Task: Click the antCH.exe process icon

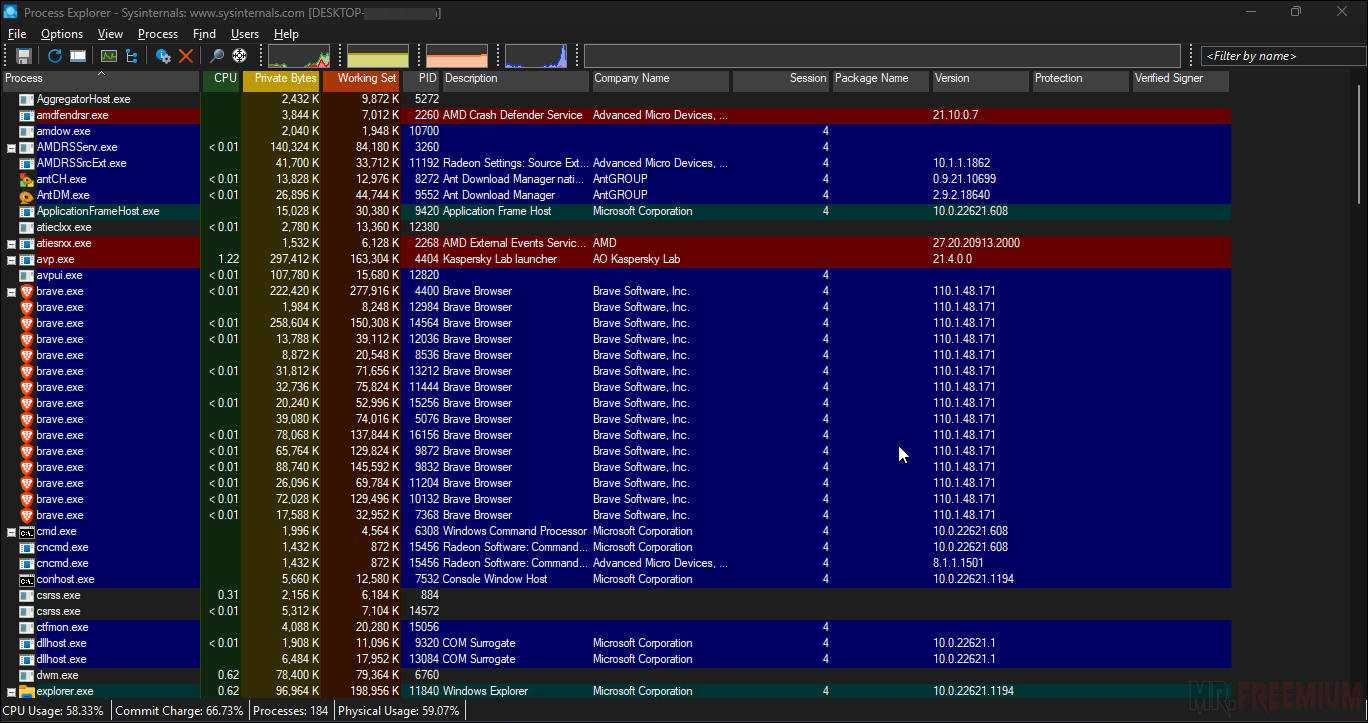Action: 27,179
